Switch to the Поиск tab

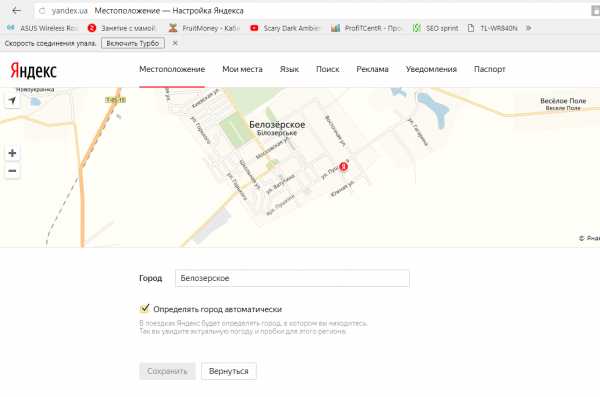point(328,69)
